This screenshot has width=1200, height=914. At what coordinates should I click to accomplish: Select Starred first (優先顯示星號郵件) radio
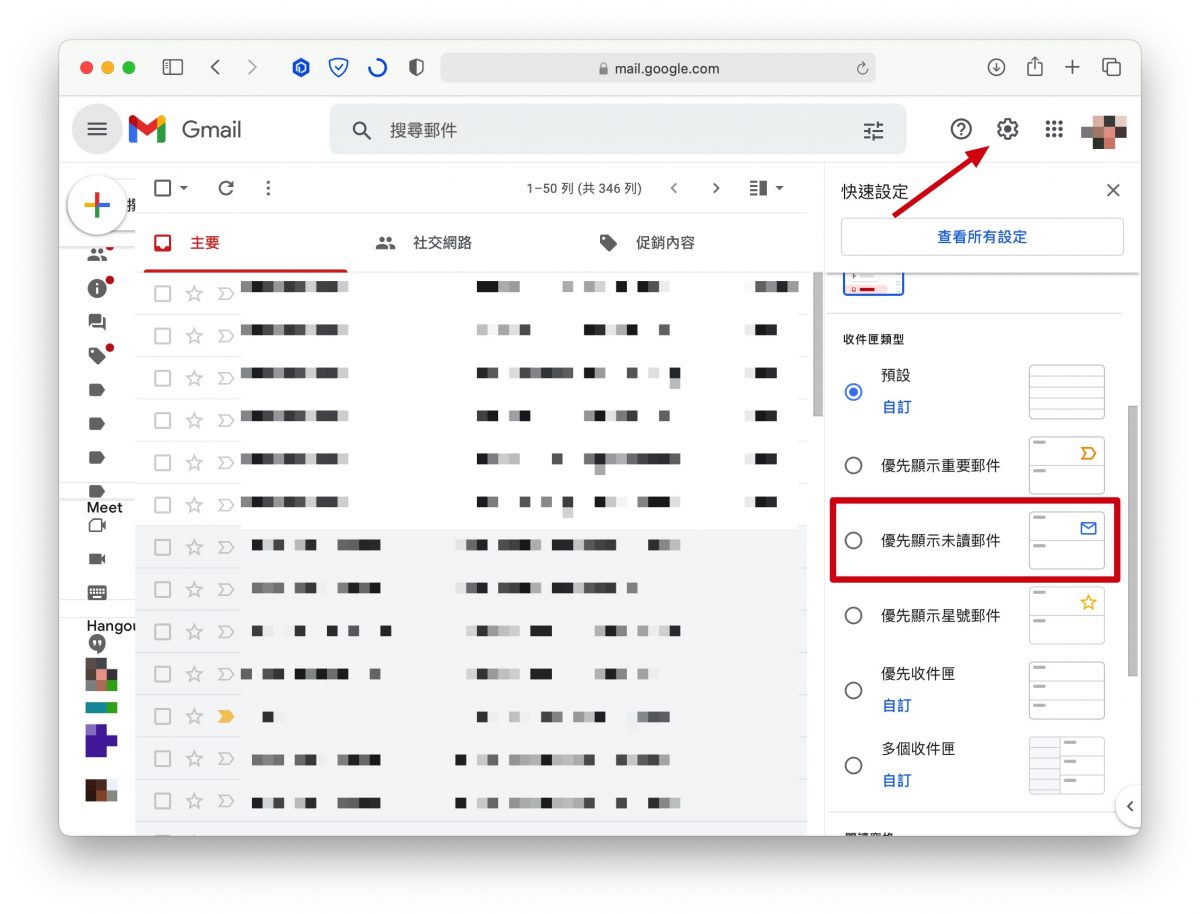click(x=853, y=615)
